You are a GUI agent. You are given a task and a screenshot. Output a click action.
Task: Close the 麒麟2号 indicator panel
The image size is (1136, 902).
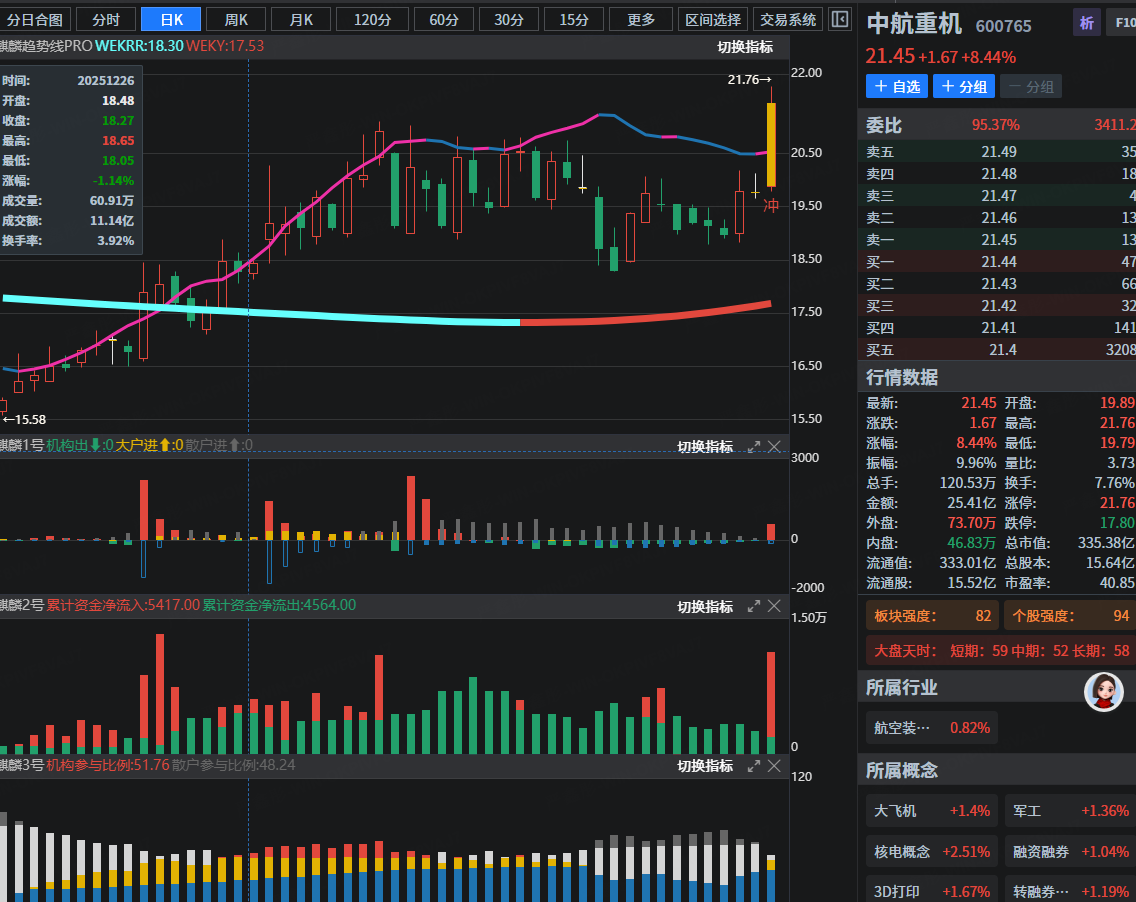[775, 606]
